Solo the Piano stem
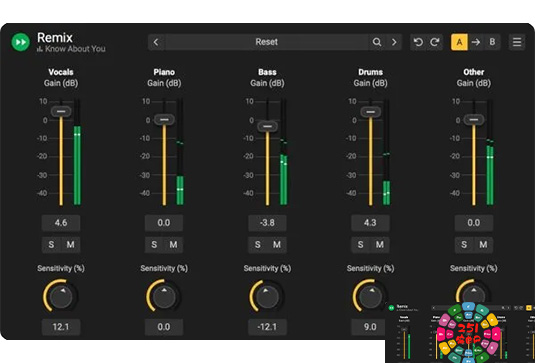 point(154,245)
